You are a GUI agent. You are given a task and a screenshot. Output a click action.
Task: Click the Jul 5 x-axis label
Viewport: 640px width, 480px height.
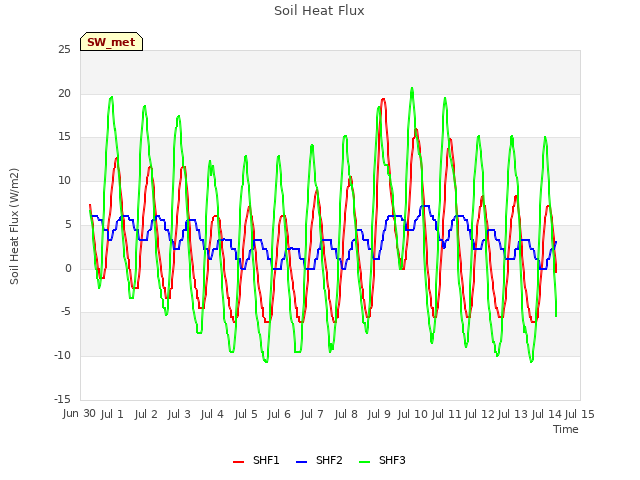click(x=246, y=414)
